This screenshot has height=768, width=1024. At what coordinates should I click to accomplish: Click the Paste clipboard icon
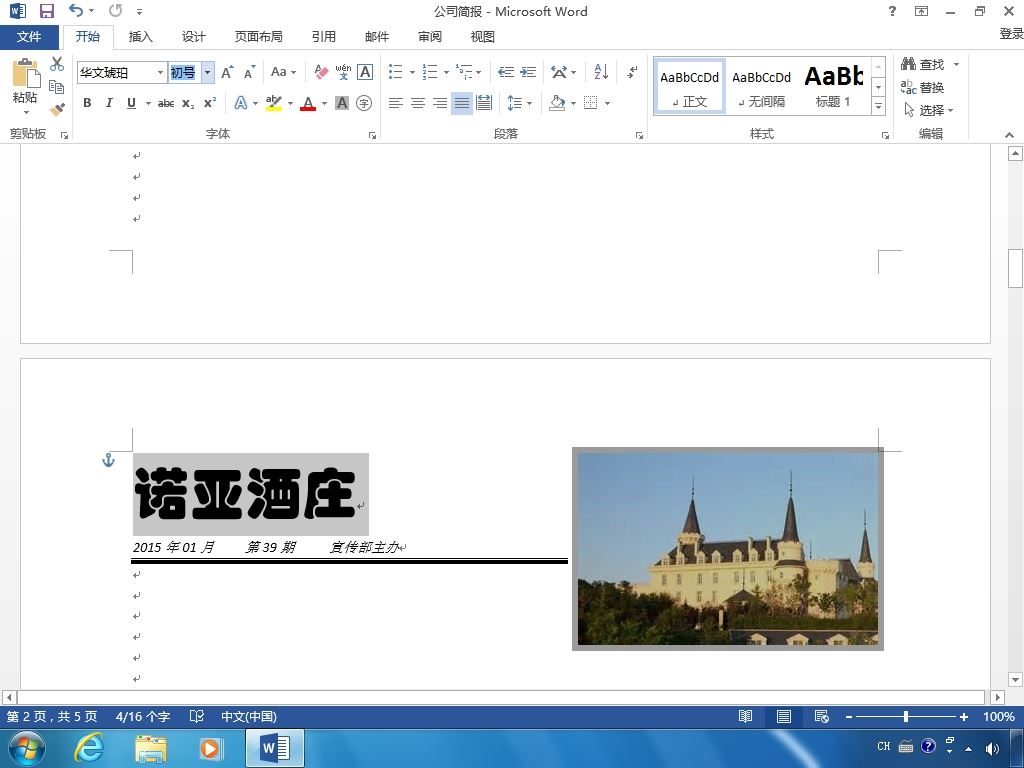point(25,74)
